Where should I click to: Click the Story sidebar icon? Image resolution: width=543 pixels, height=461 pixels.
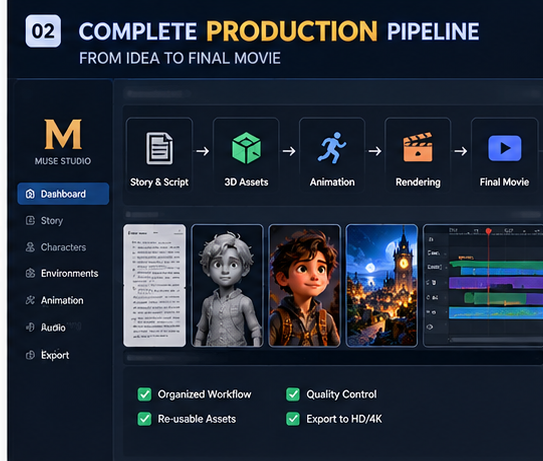(x=30, y=221)
